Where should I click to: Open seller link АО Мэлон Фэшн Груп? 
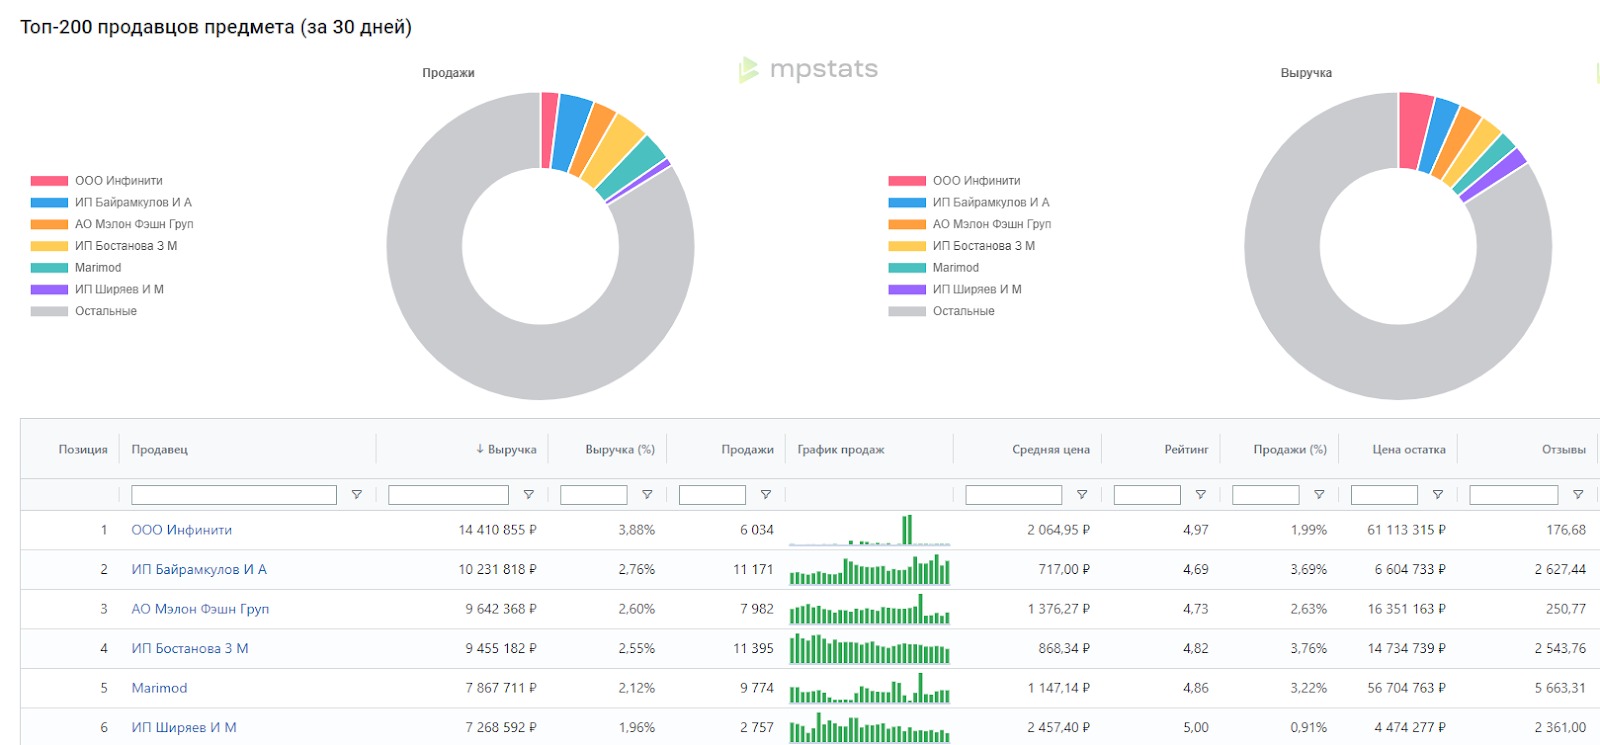pos(200,609)
